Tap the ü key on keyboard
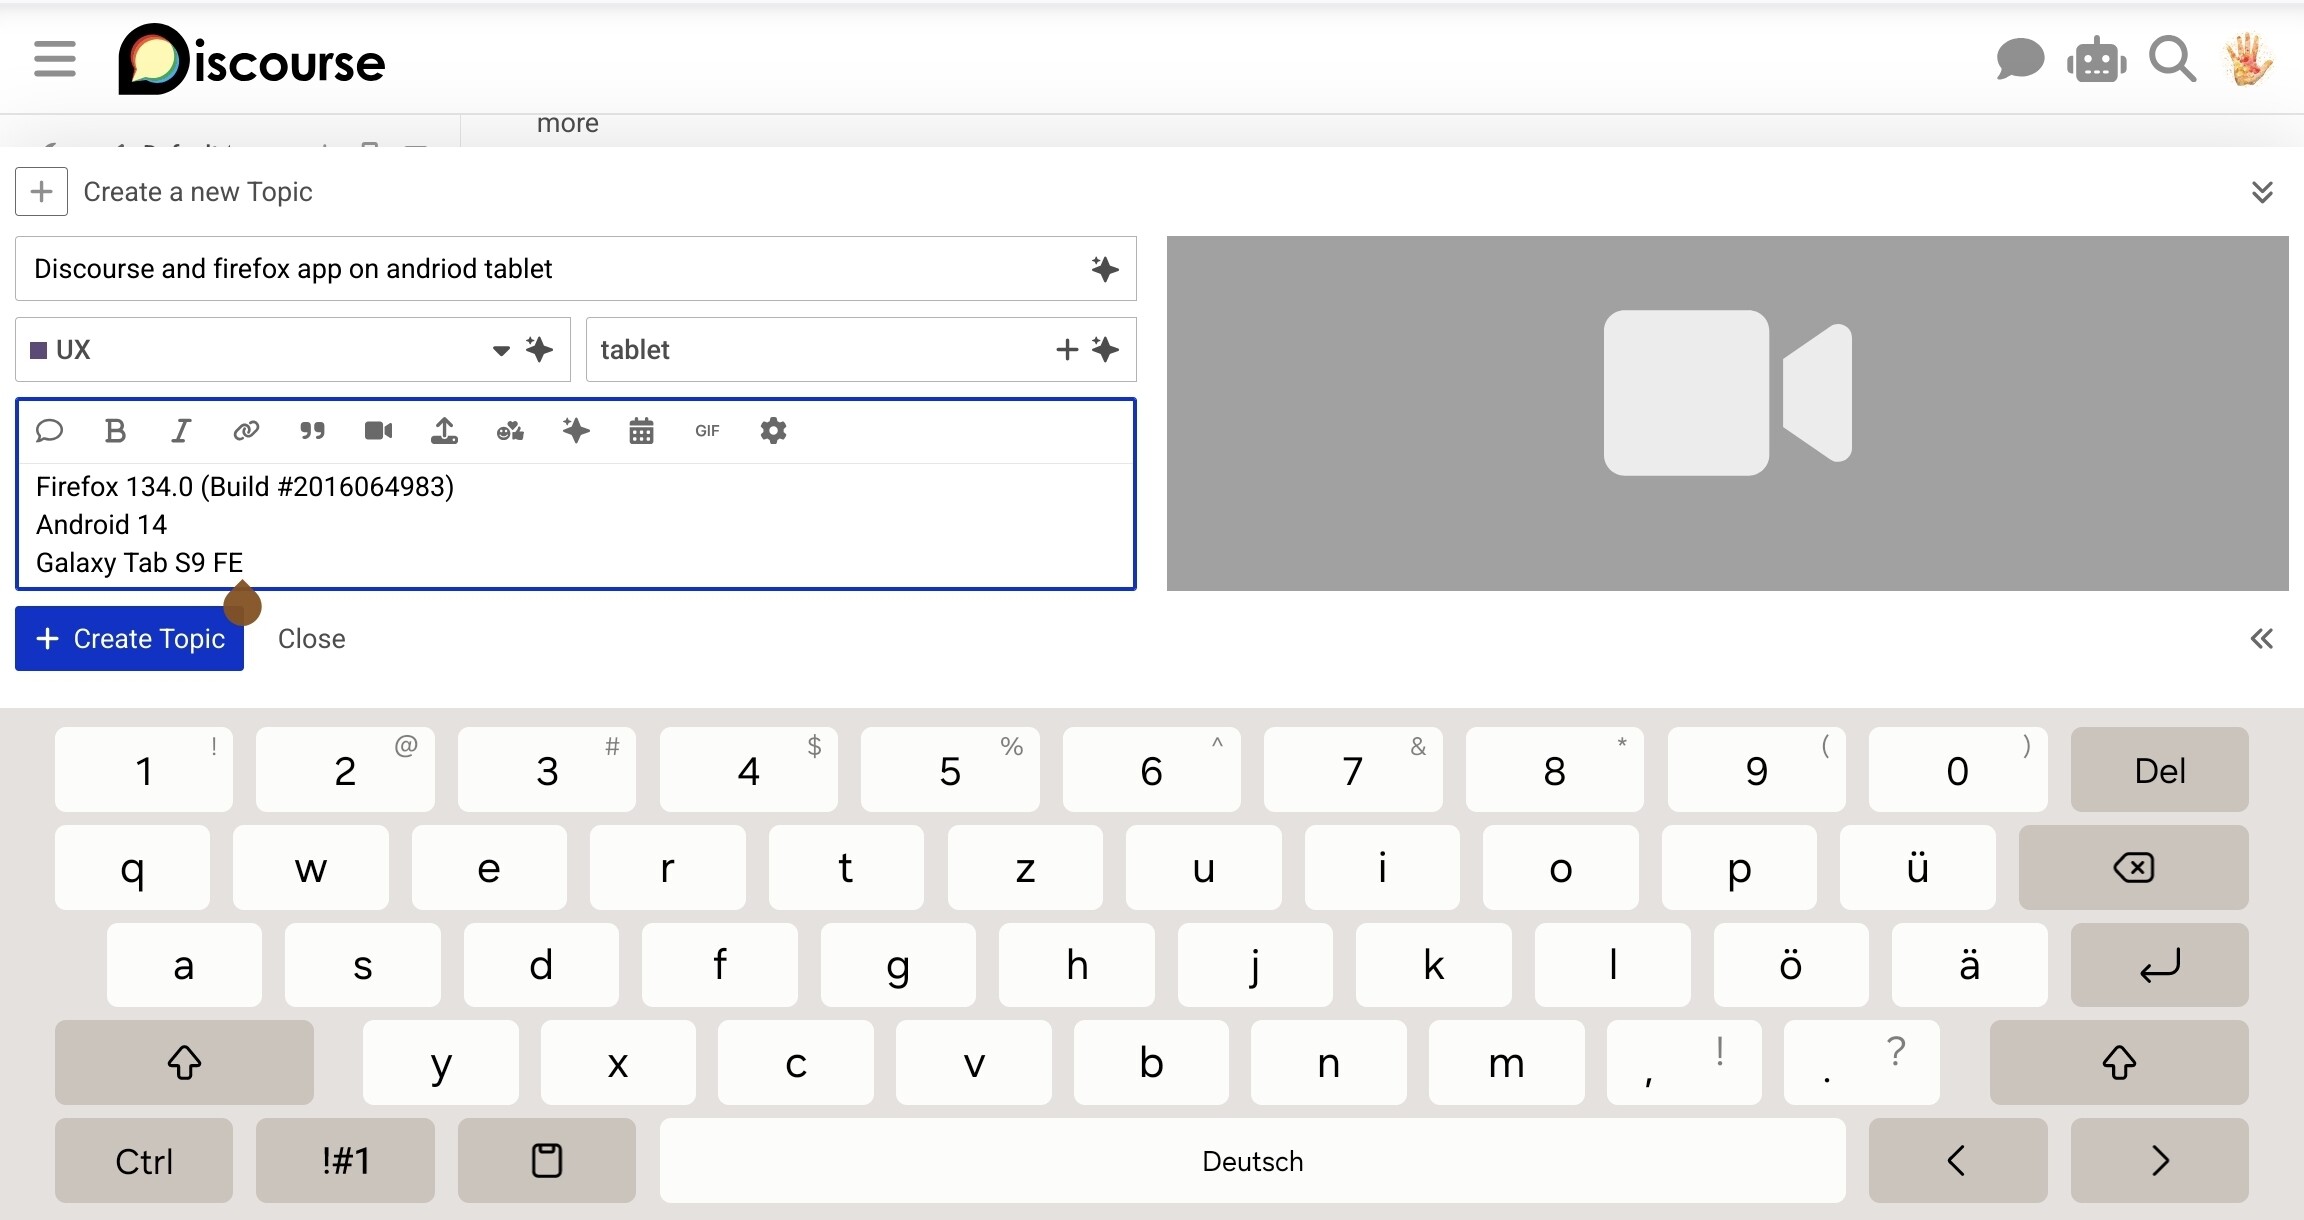The height and width of the screenshot is (1220, 2304). (1917, 868)
